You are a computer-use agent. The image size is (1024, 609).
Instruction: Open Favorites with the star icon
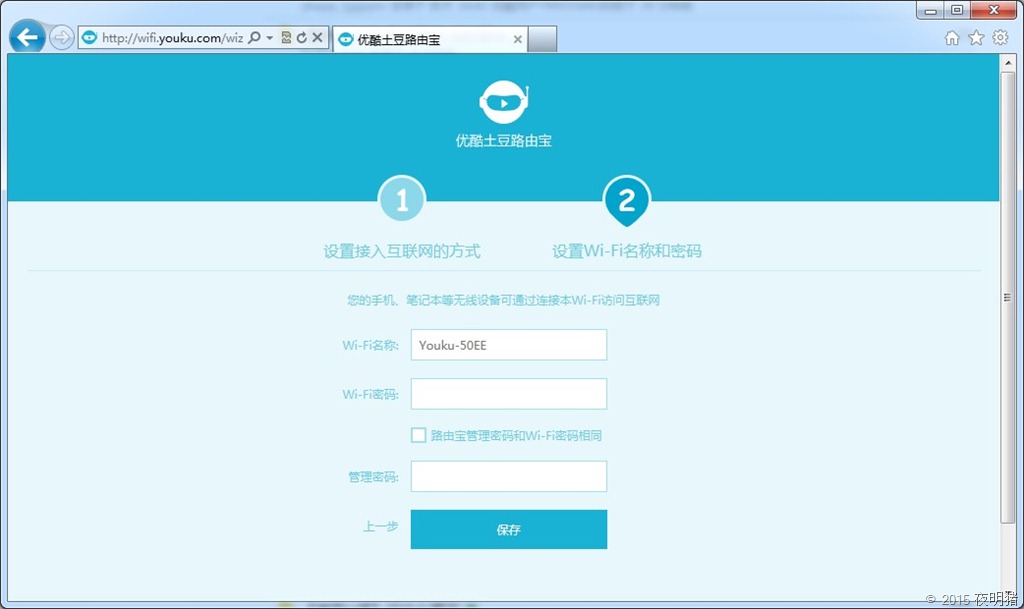tap(976, 38)
